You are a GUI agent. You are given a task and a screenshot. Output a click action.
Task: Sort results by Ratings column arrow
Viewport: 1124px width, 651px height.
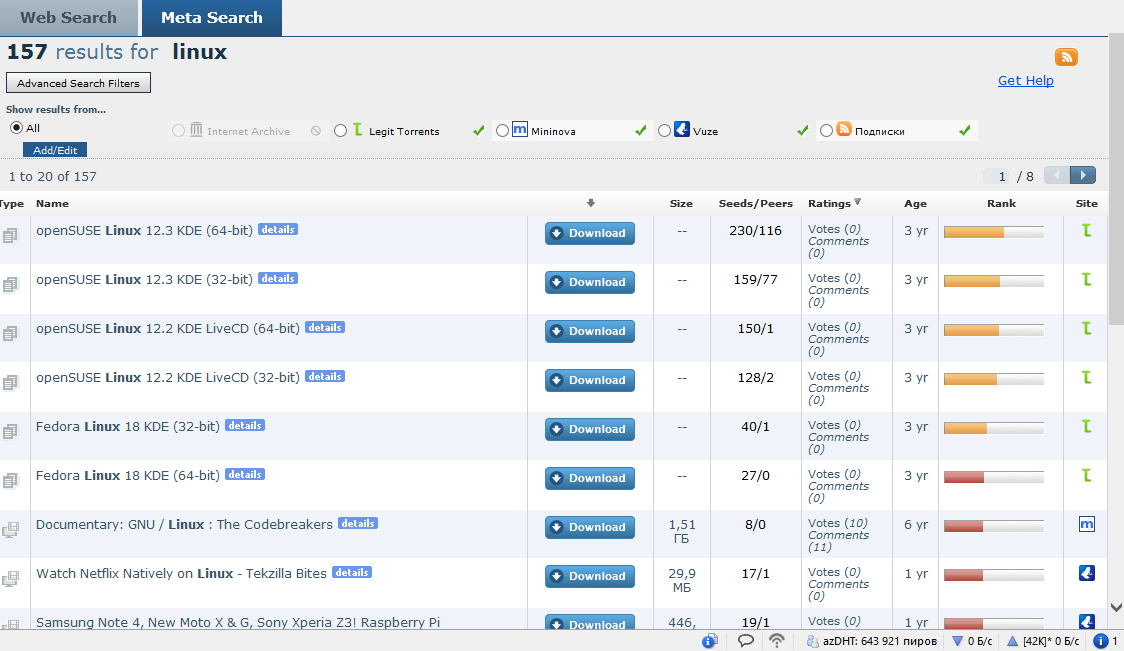click(857, 203)
